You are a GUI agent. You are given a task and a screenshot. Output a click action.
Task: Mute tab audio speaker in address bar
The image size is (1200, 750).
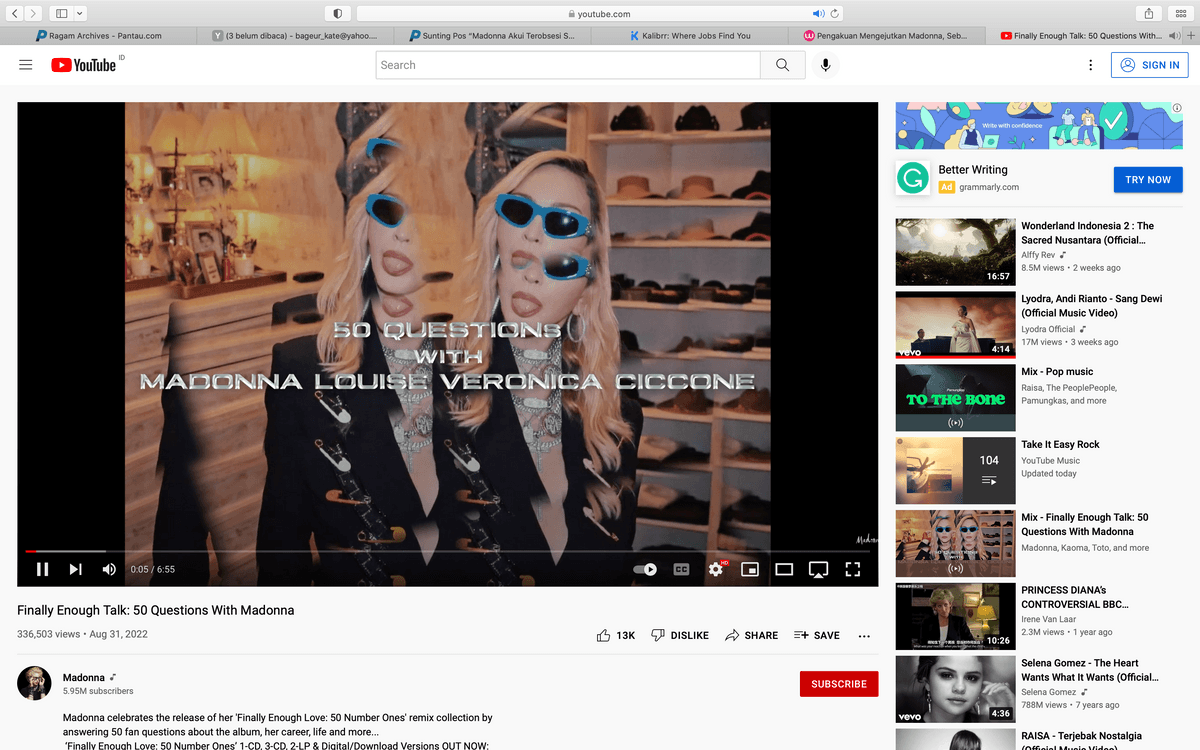click(818, 14)
